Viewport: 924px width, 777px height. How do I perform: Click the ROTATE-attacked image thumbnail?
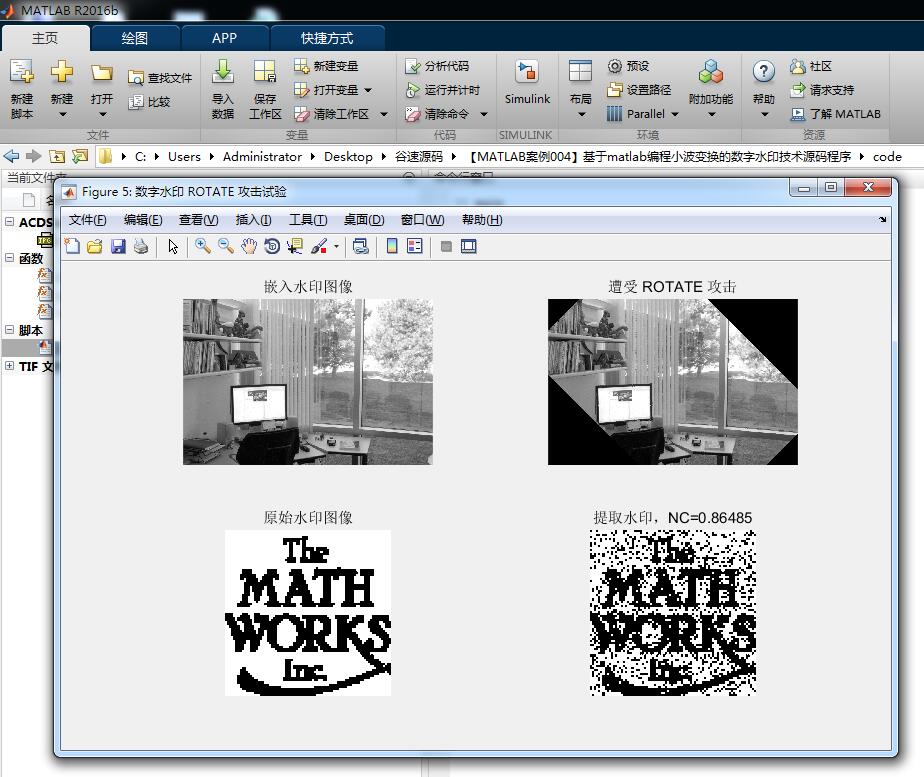[673, 382]
